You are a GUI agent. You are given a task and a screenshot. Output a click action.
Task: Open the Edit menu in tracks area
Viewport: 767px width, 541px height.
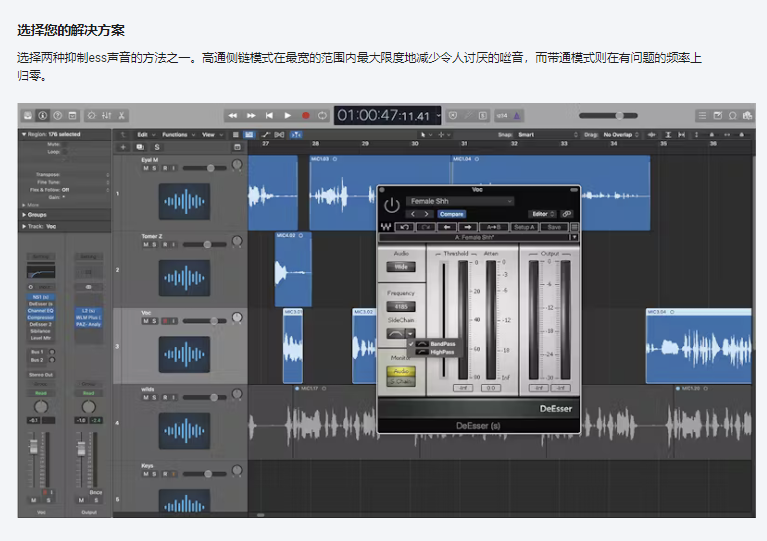[x=145, y=135]
